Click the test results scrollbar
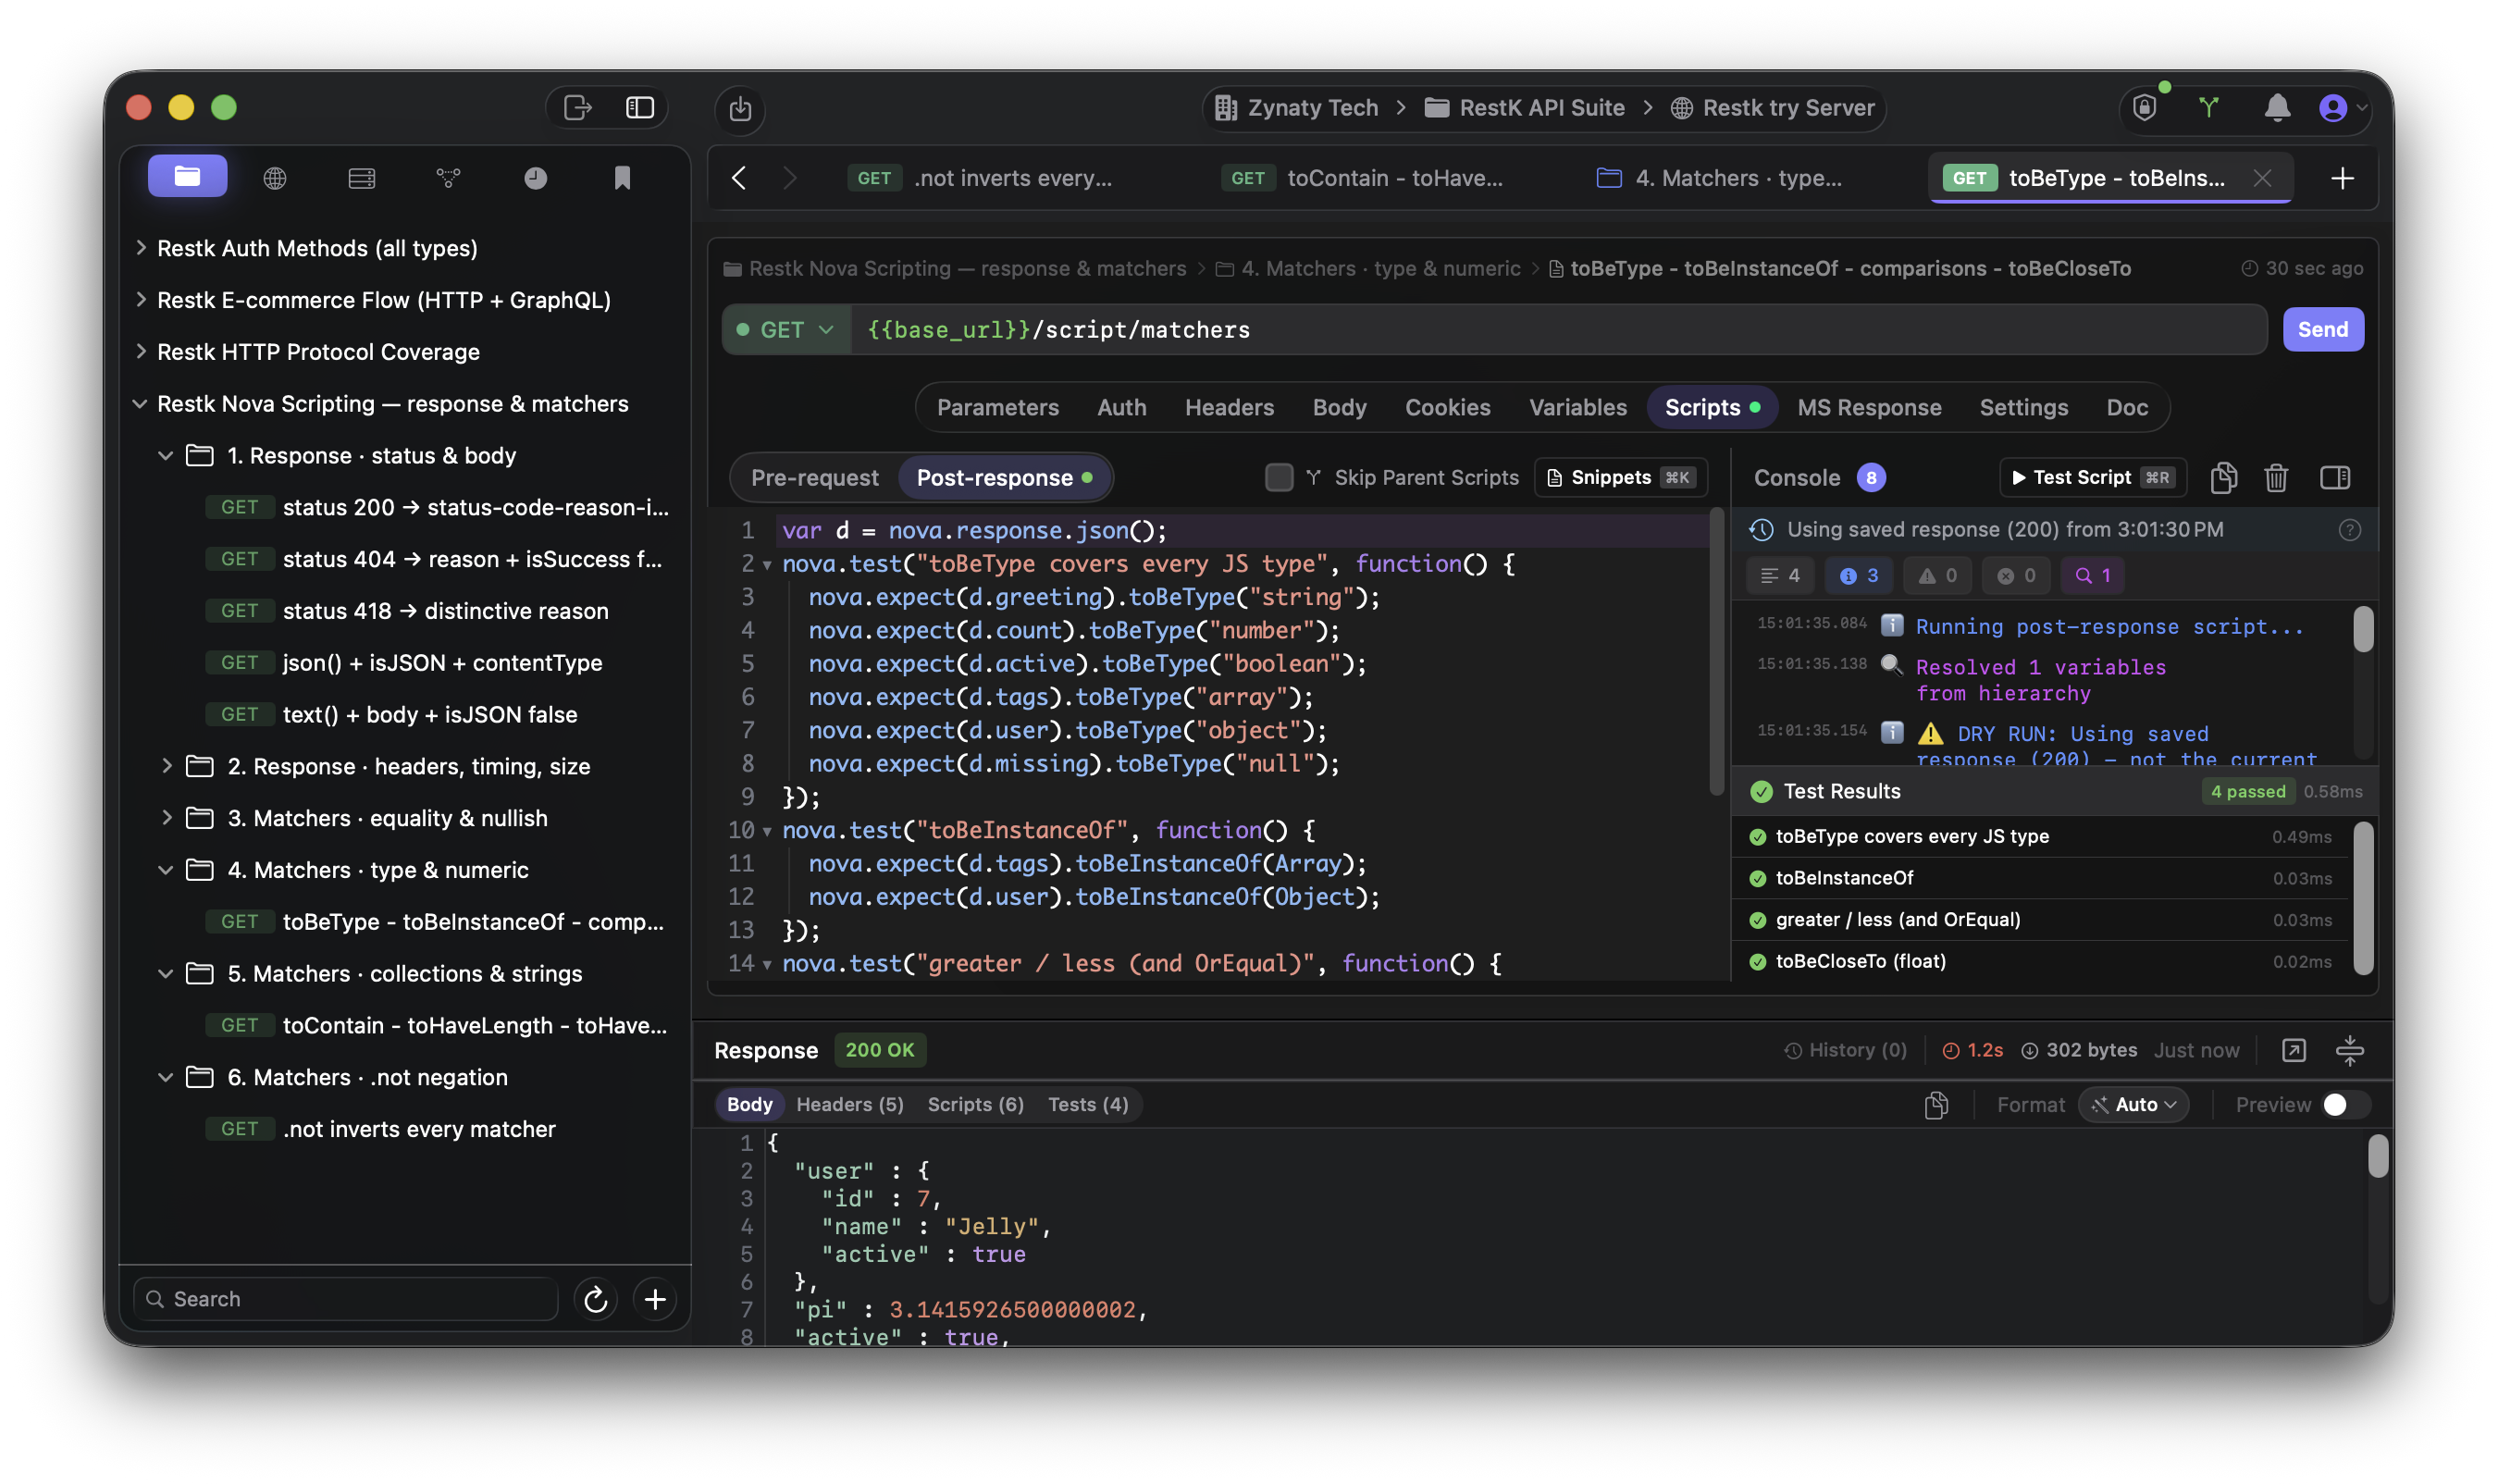Viewport: 2498px width, 1484px height. tap(2363, 898)
